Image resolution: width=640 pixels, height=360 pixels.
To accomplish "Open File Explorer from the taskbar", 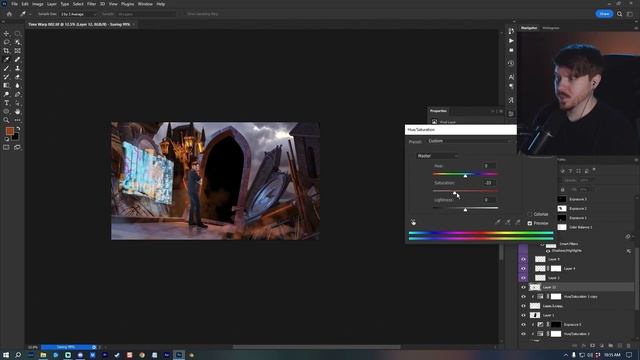I will pyautogui.click(x=43, y=355).
